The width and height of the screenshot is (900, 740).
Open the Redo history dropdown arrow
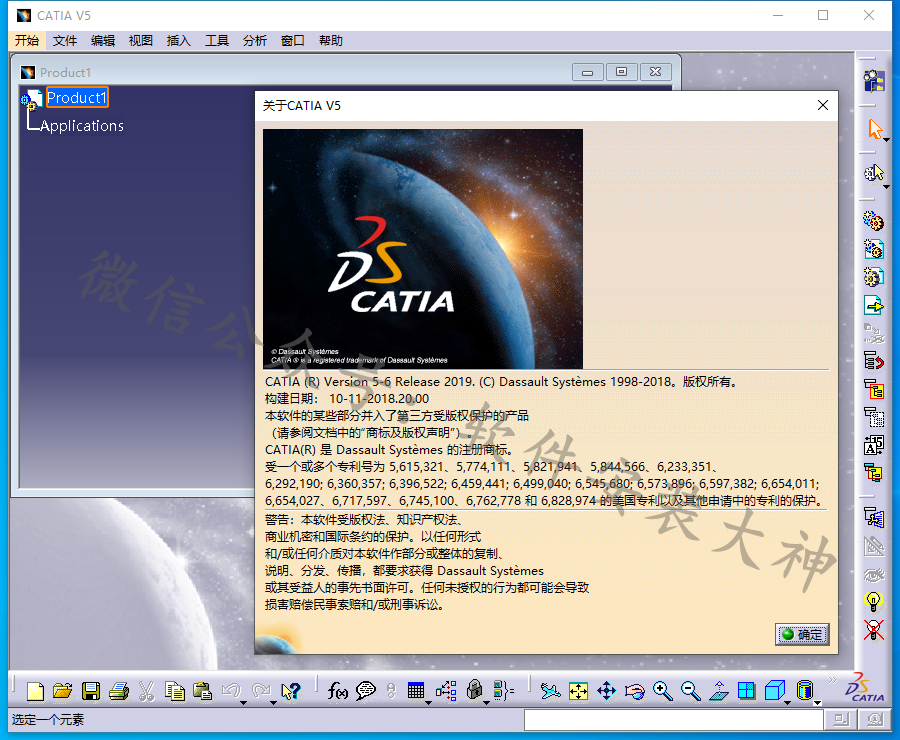273,703
